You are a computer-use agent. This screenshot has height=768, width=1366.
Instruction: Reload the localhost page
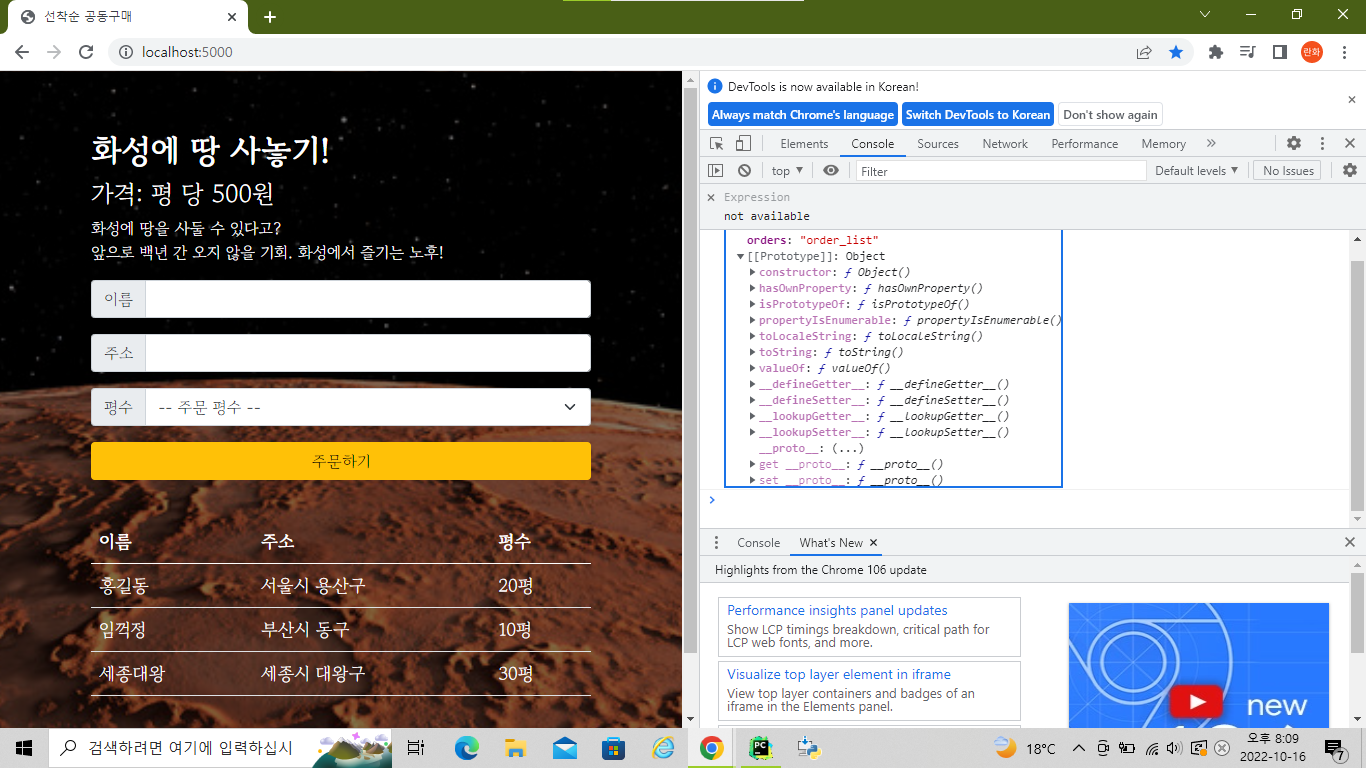[86, 52]
